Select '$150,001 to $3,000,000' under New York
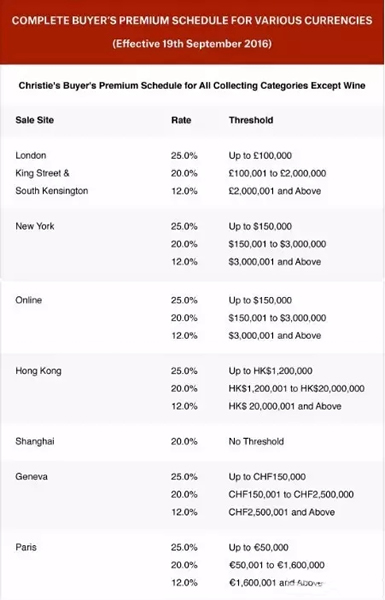The width and height of the screenshot is (385, 600). 277,244
